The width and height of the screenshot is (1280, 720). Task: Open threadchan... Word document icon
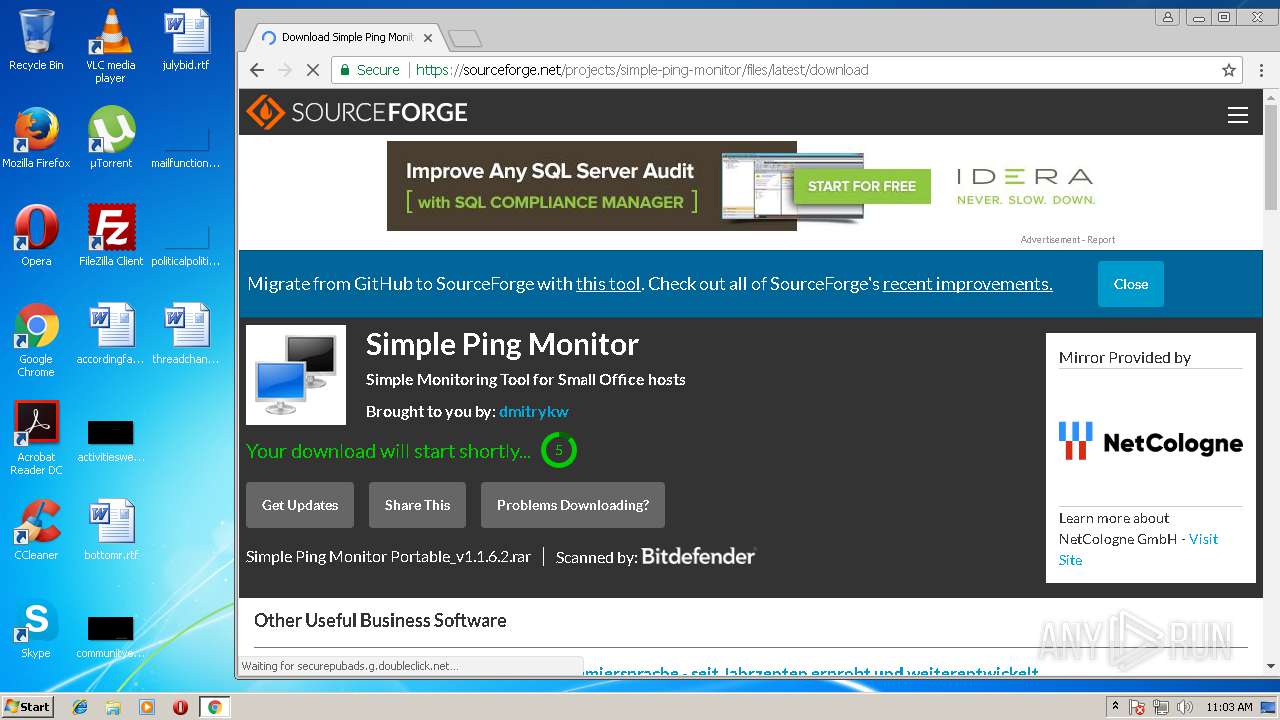tap(186, 333)
